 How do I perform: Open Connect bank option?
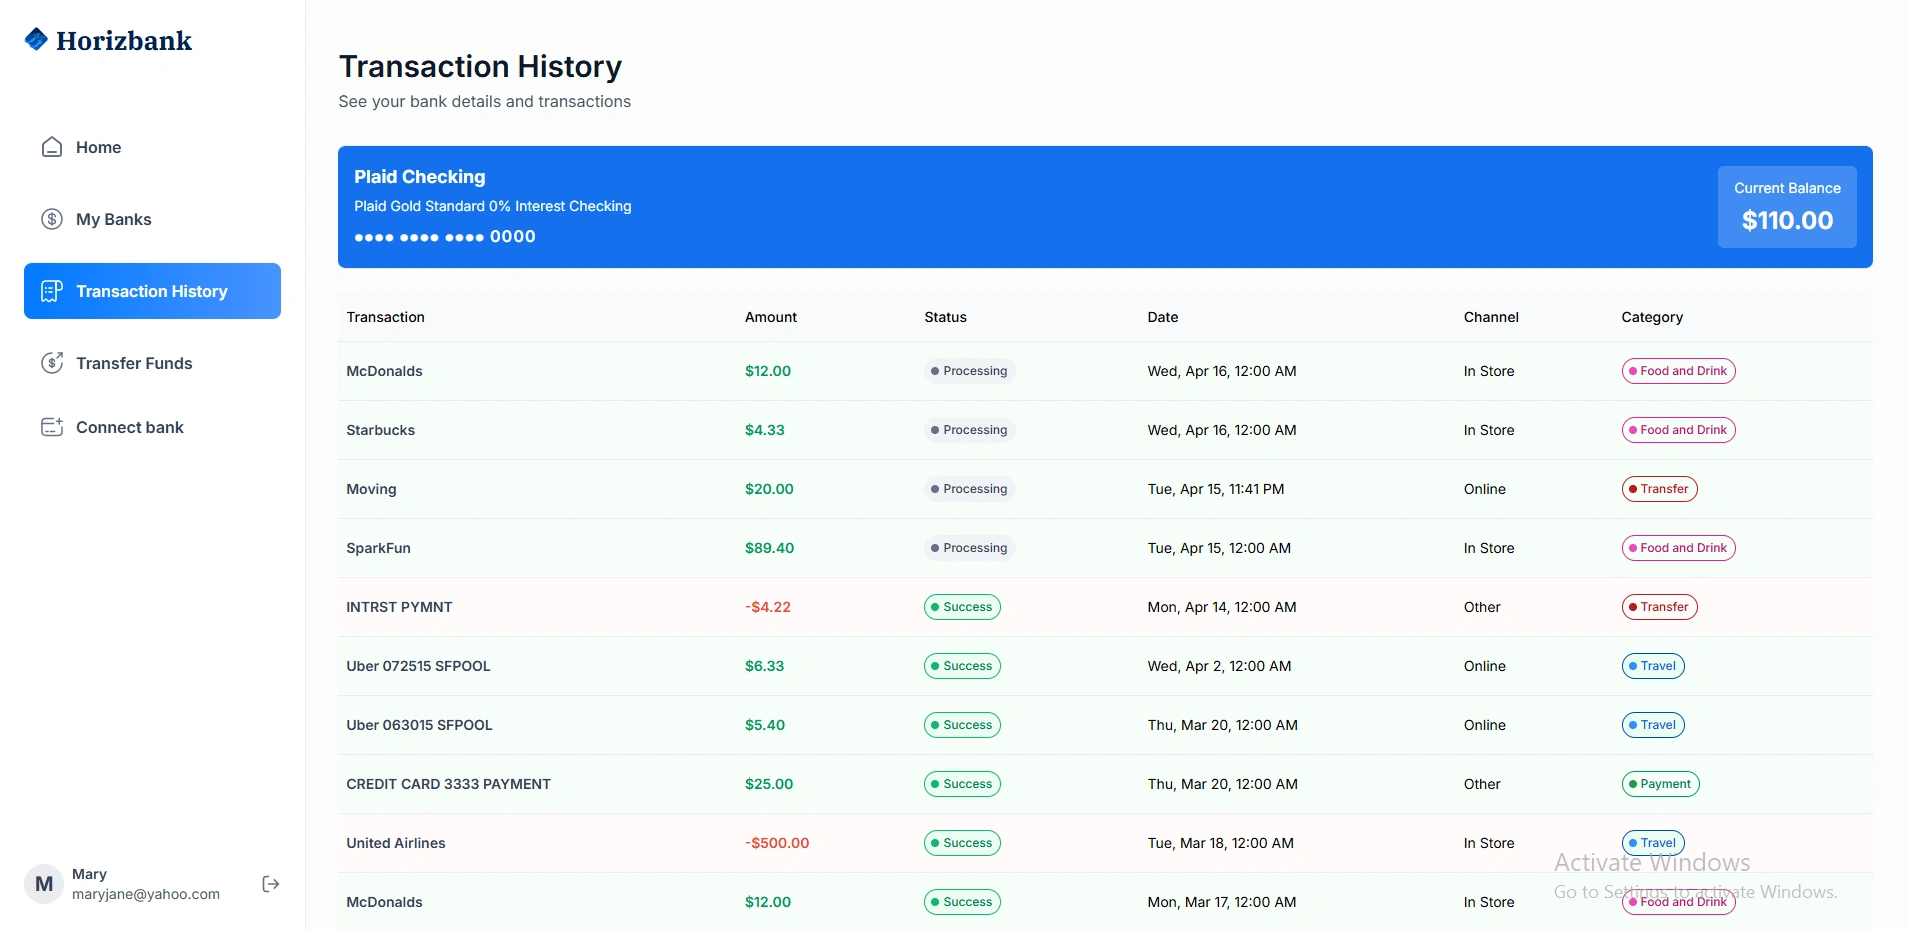point(152,427)
